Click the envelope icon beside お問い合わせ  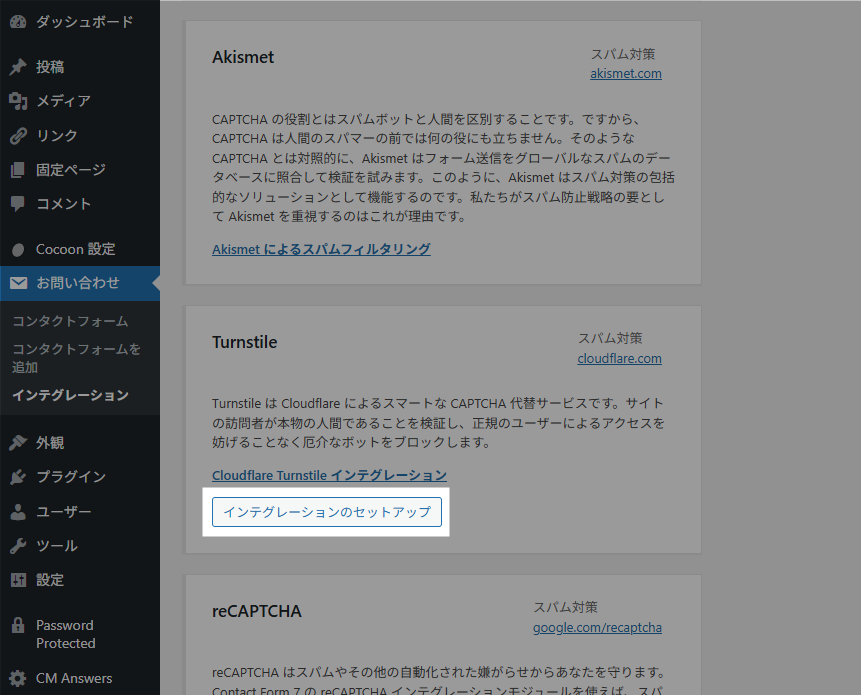point(18,283)
